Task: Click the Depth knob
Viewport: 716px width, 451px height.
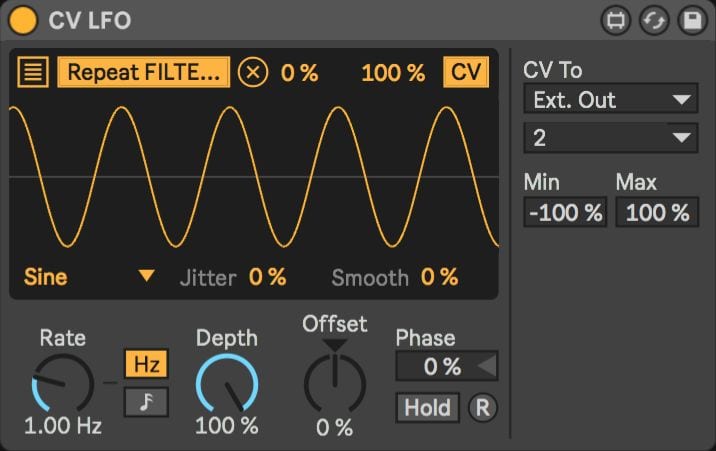Action: pyautogui.click(x=227, y=383)
